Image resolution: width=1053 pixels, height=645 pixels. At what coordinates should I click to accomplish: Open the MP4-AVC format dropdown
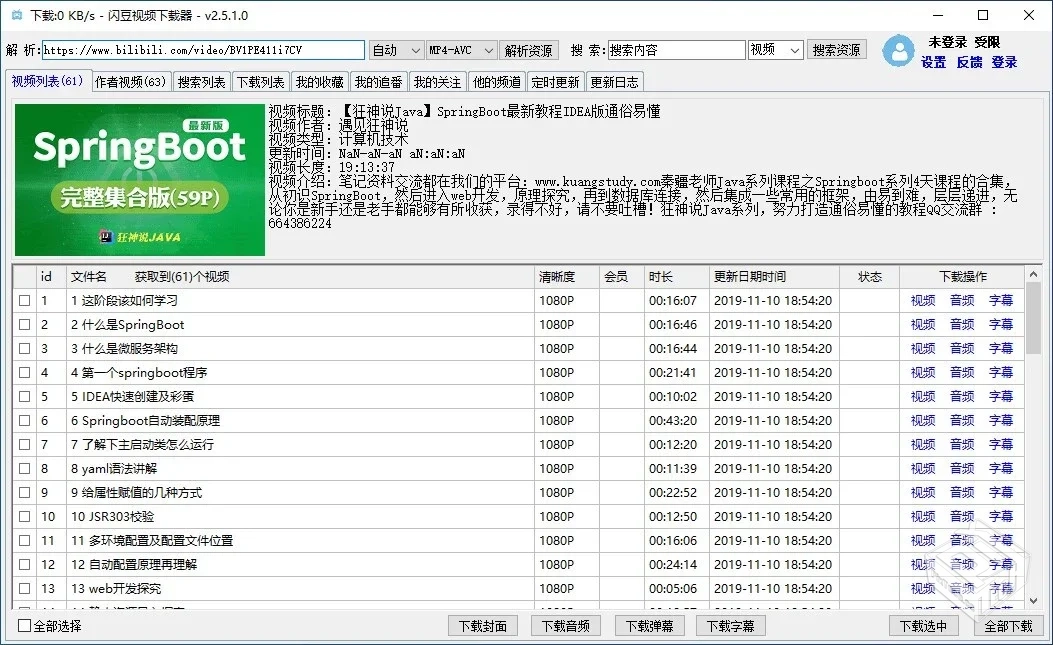pos(460,49)
